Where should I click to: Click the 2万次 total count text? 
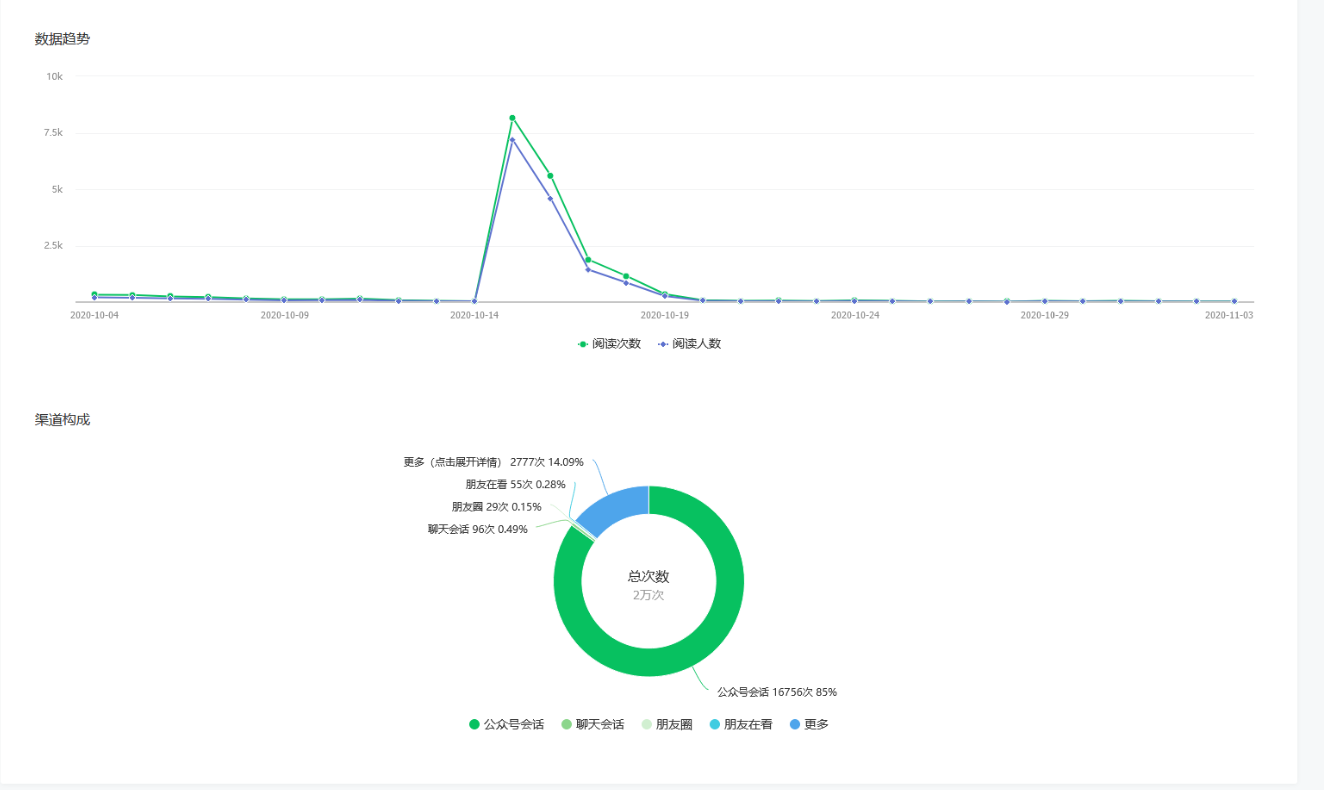point(648,595)
